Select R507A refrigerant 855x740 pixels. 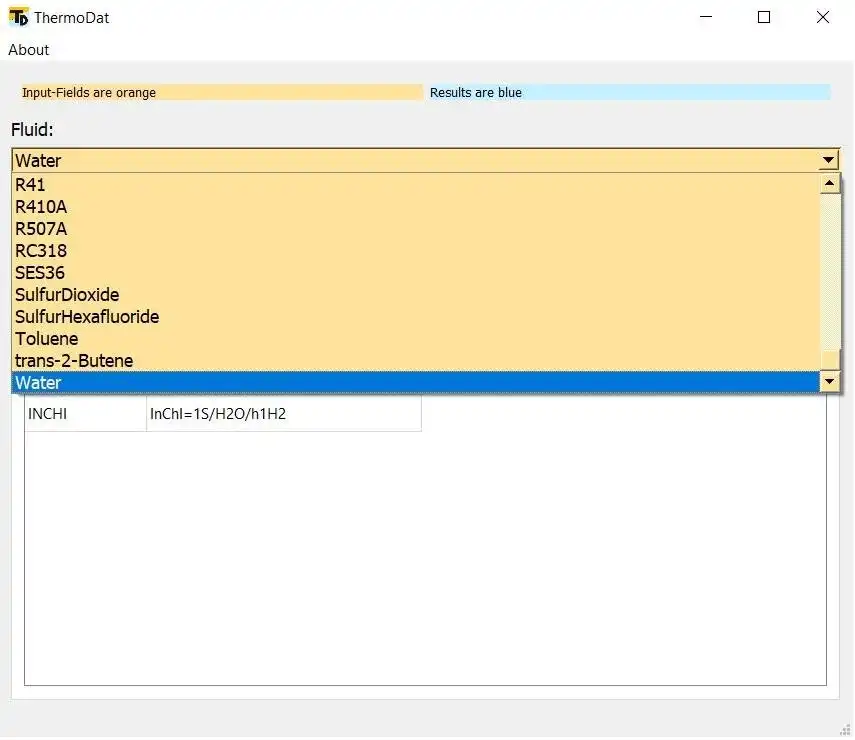click(x=40, y=228)
